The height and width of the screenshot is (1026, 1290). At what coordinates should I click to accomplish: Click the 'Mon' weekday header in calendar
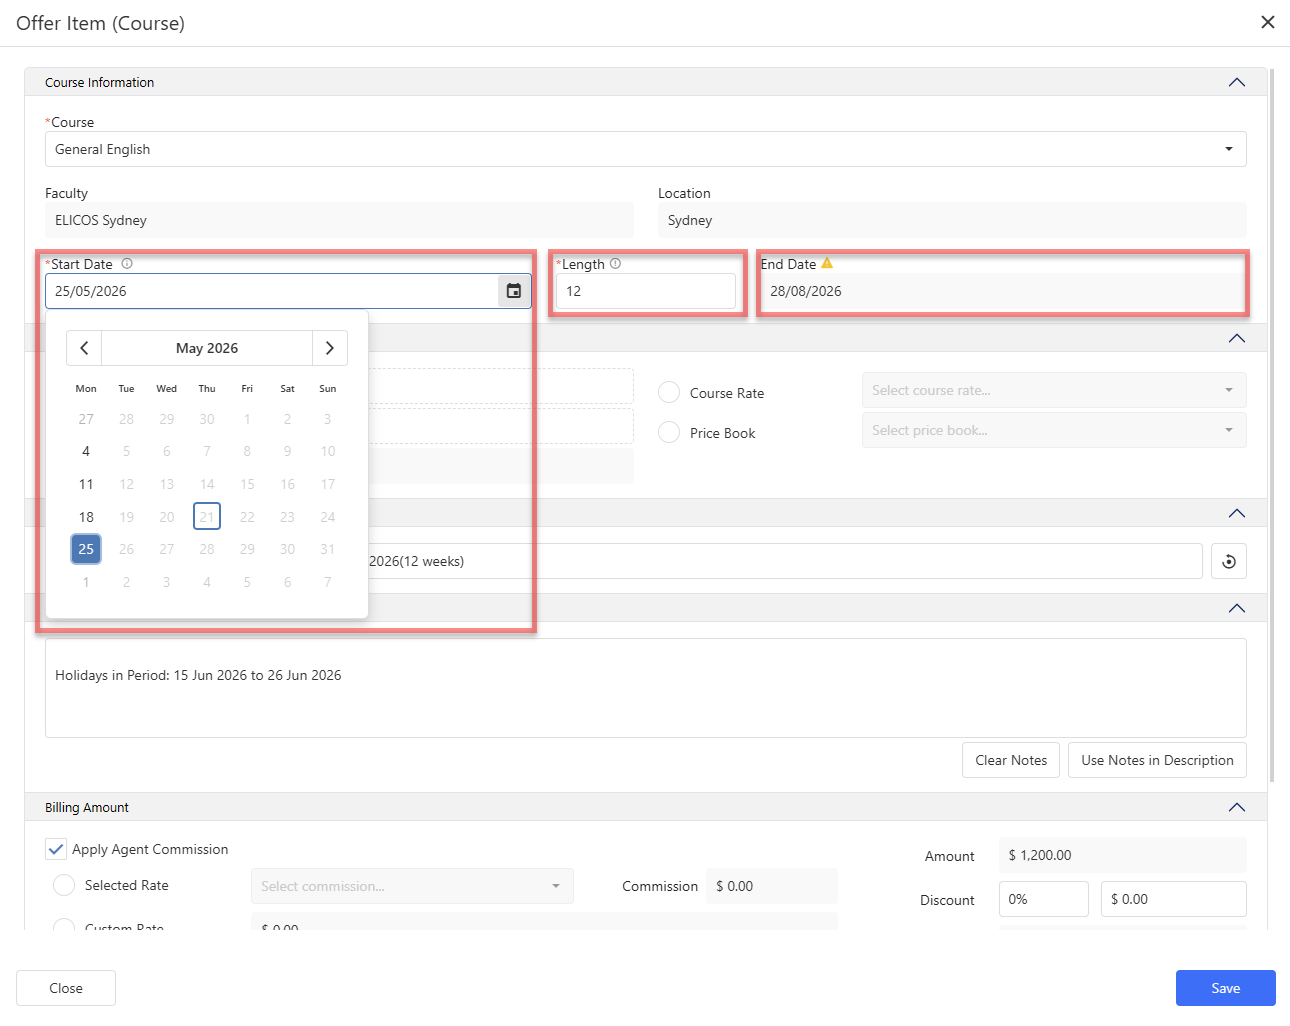coord(86,388)
